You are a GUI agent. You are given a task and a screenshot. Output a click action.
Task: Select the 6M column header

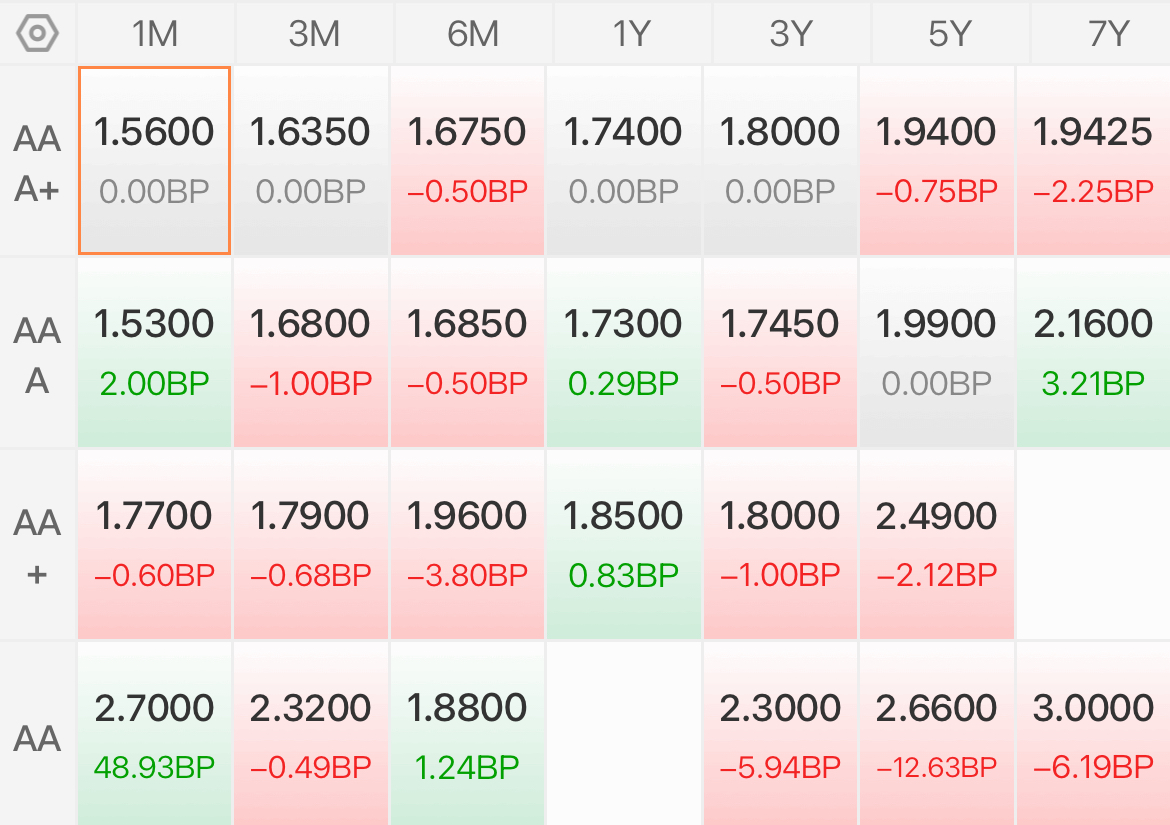pyautogui.click(x=473, y=34)
